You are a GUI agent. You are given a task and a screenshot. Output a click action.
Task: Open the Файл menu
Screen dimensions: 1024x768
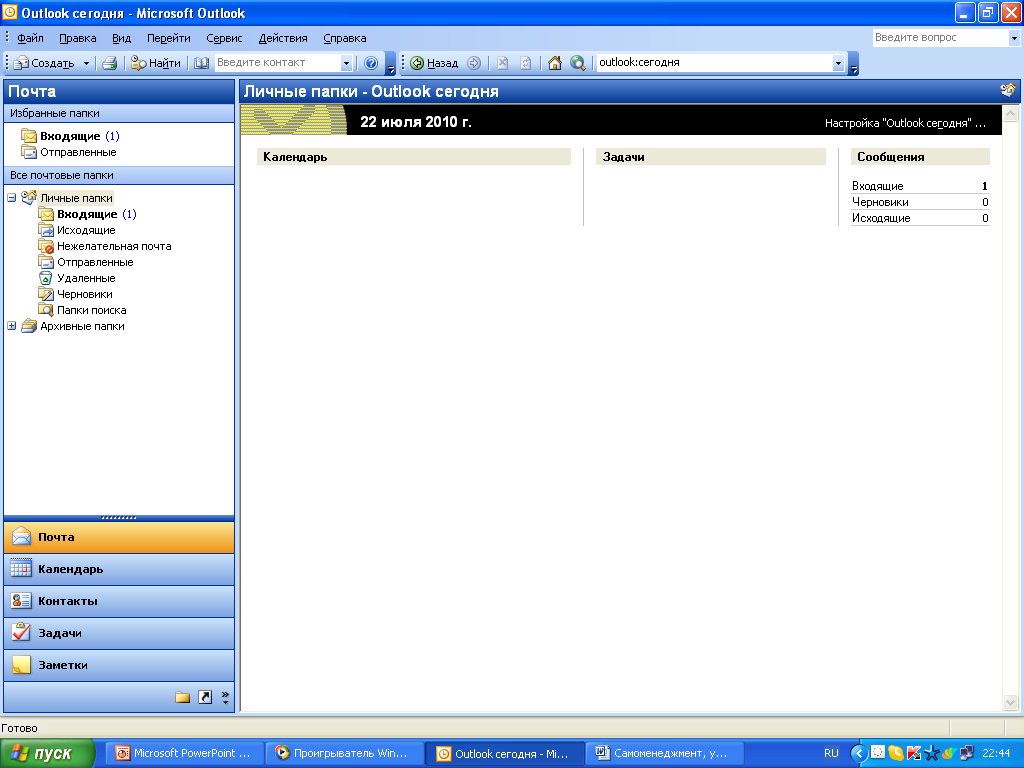point(30,39)
